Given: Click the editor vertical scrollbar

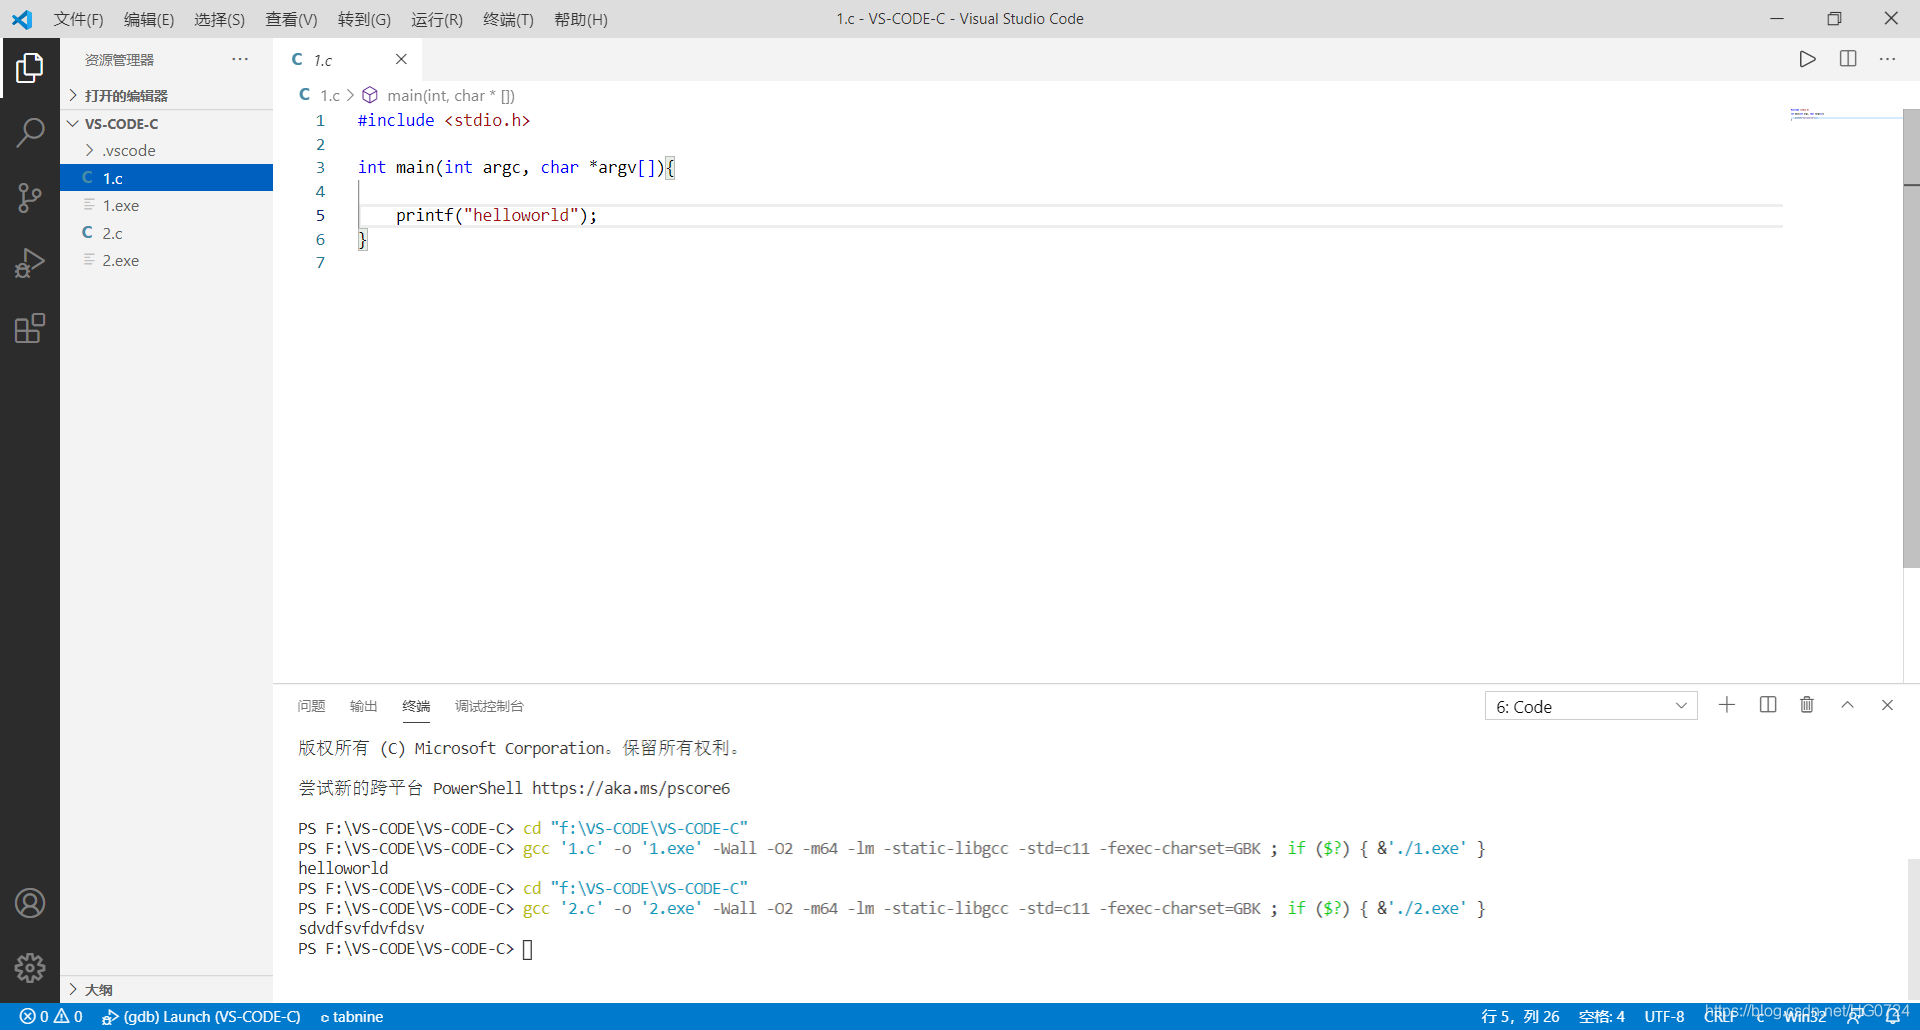Looking at the screenshot, I should 1911,338.
